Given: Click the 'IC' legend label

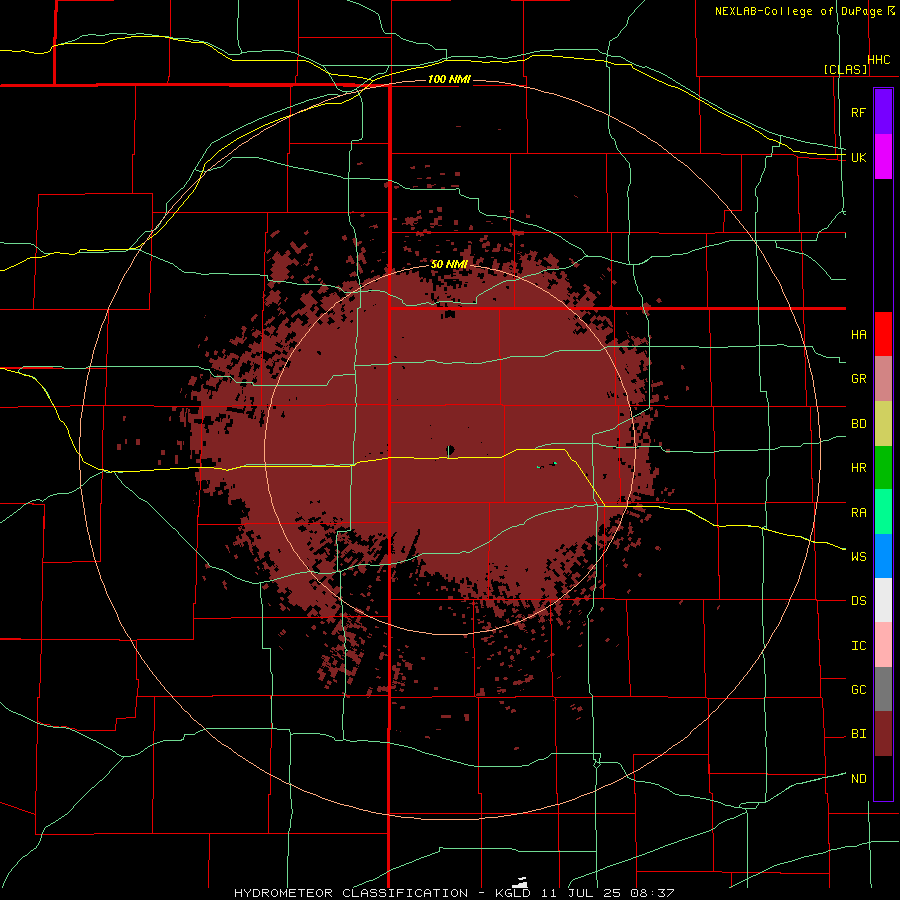Looking at the screenshot, I should (x=858, y=645).
